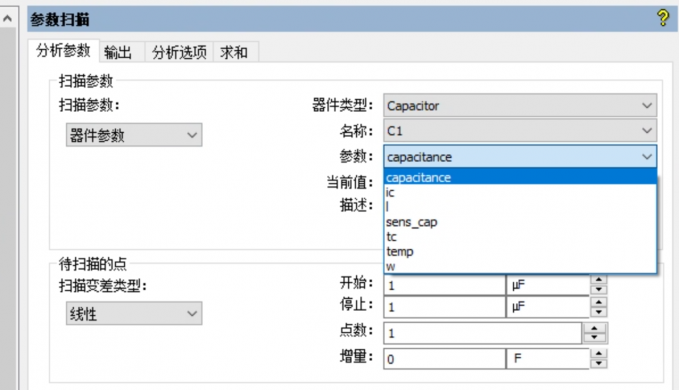679x390 pixels.
Task: Click the 停止 stop value field
Action: click(x=444, y=307)
